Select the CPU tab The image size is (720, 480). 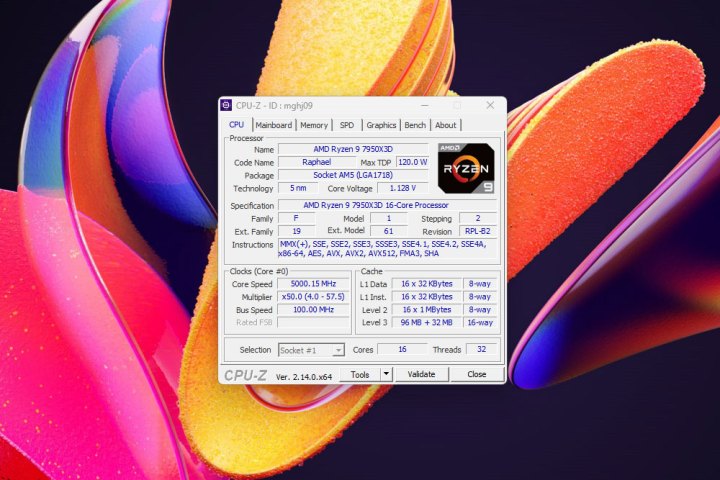pos(236,125)
